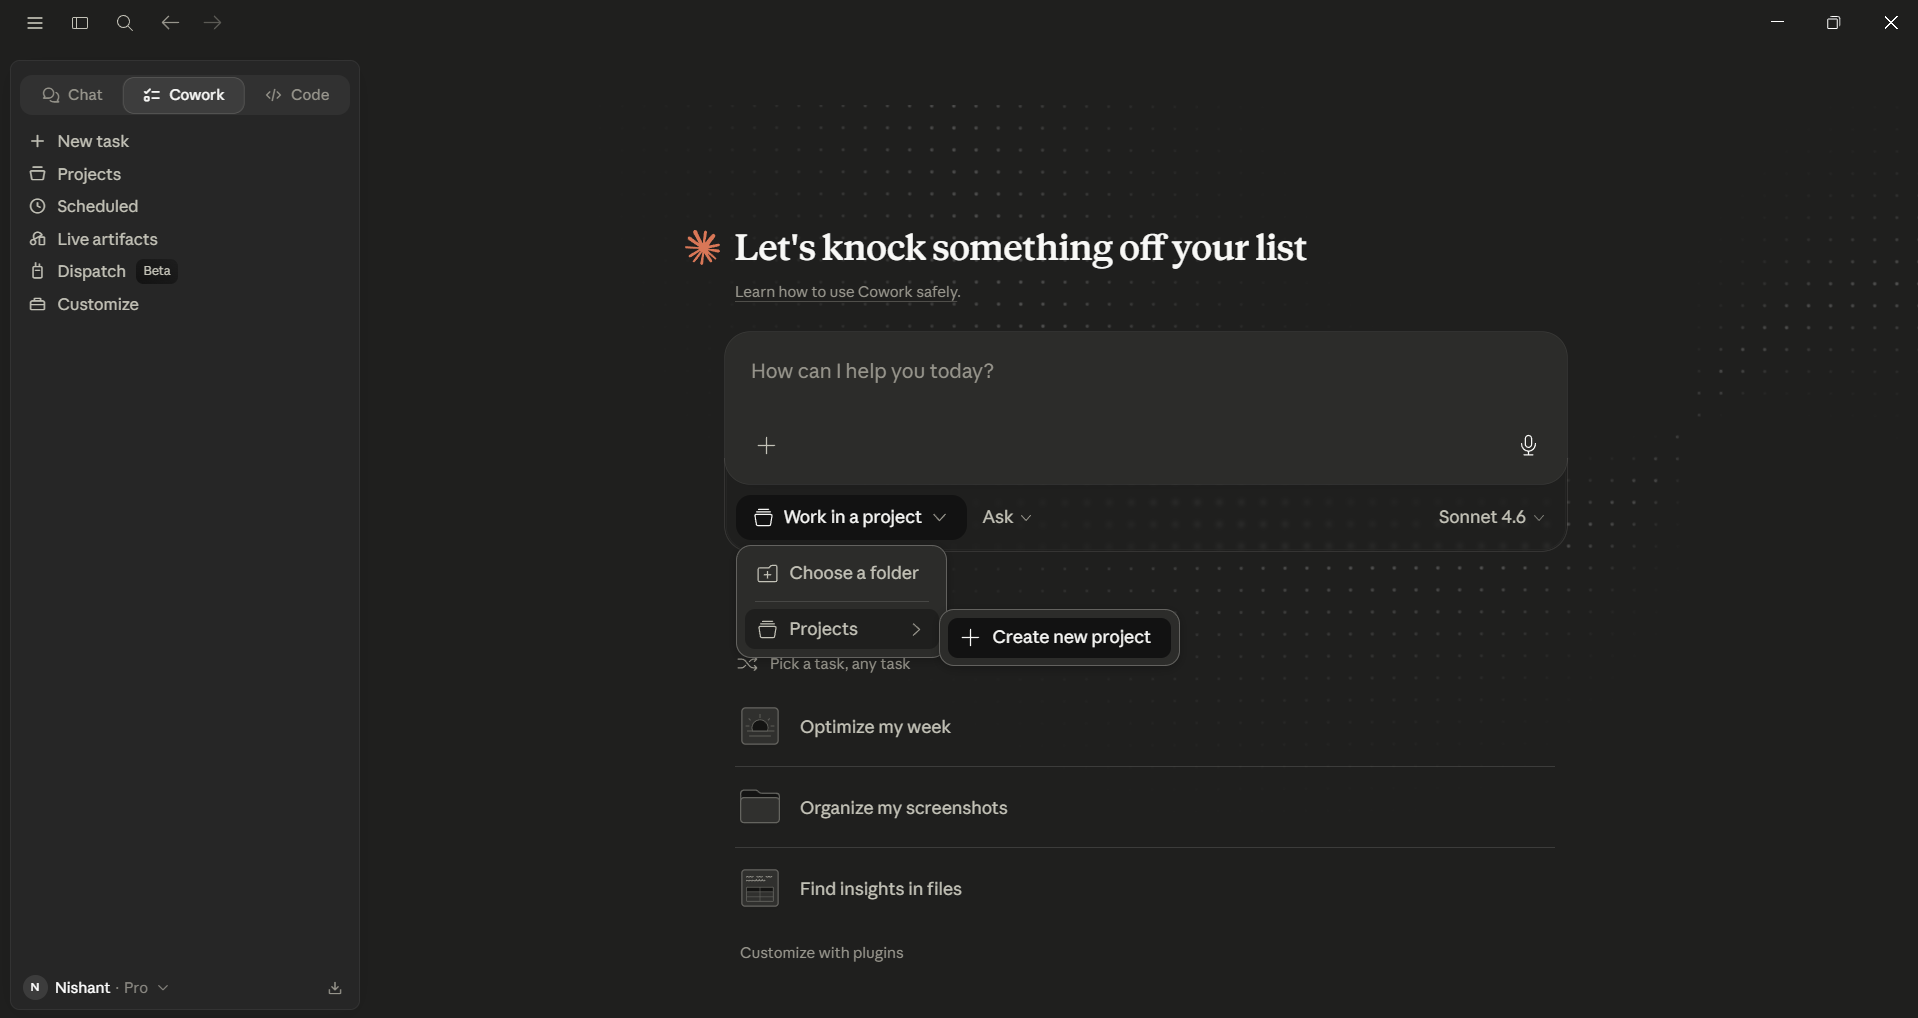The width and height of the screenshot is (1918, 1018).
Task: Switch to the Chat tab
Action: click(x=72, y=95)
